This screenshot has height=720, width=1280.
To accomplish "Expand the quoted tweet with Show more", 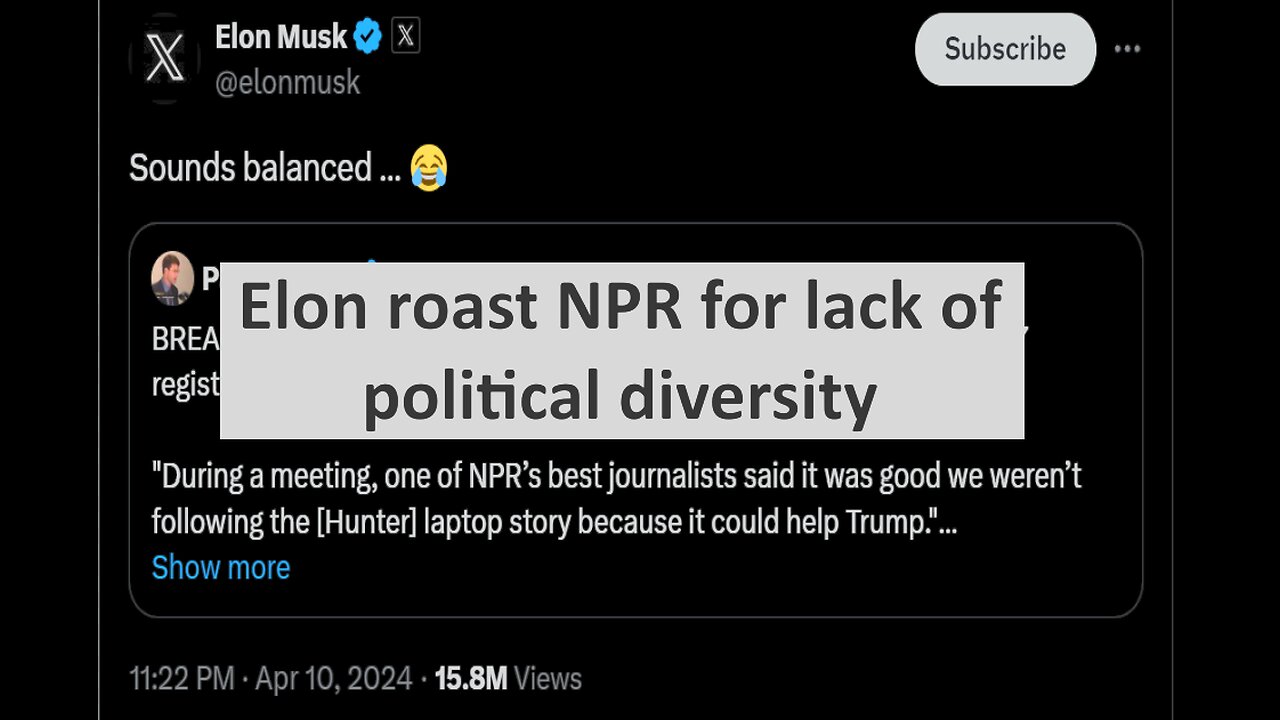I will tap(221, 567).
